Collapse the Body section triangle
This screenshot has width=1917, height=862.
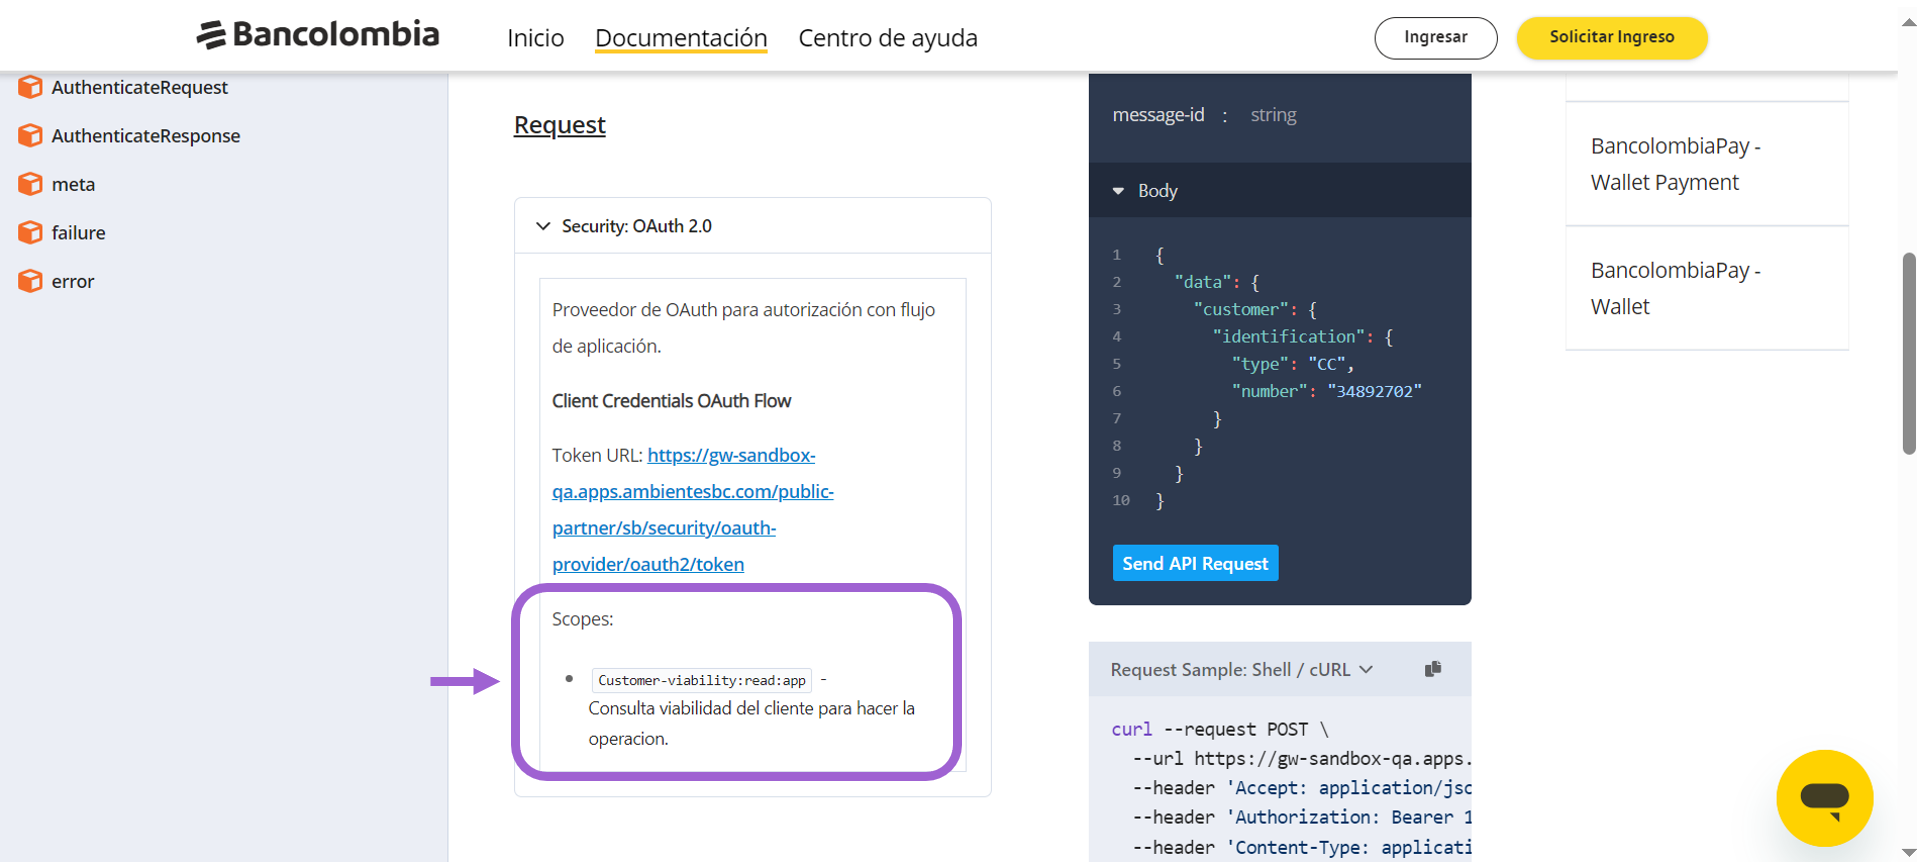pyautogui.click(x=1118, y=191)
